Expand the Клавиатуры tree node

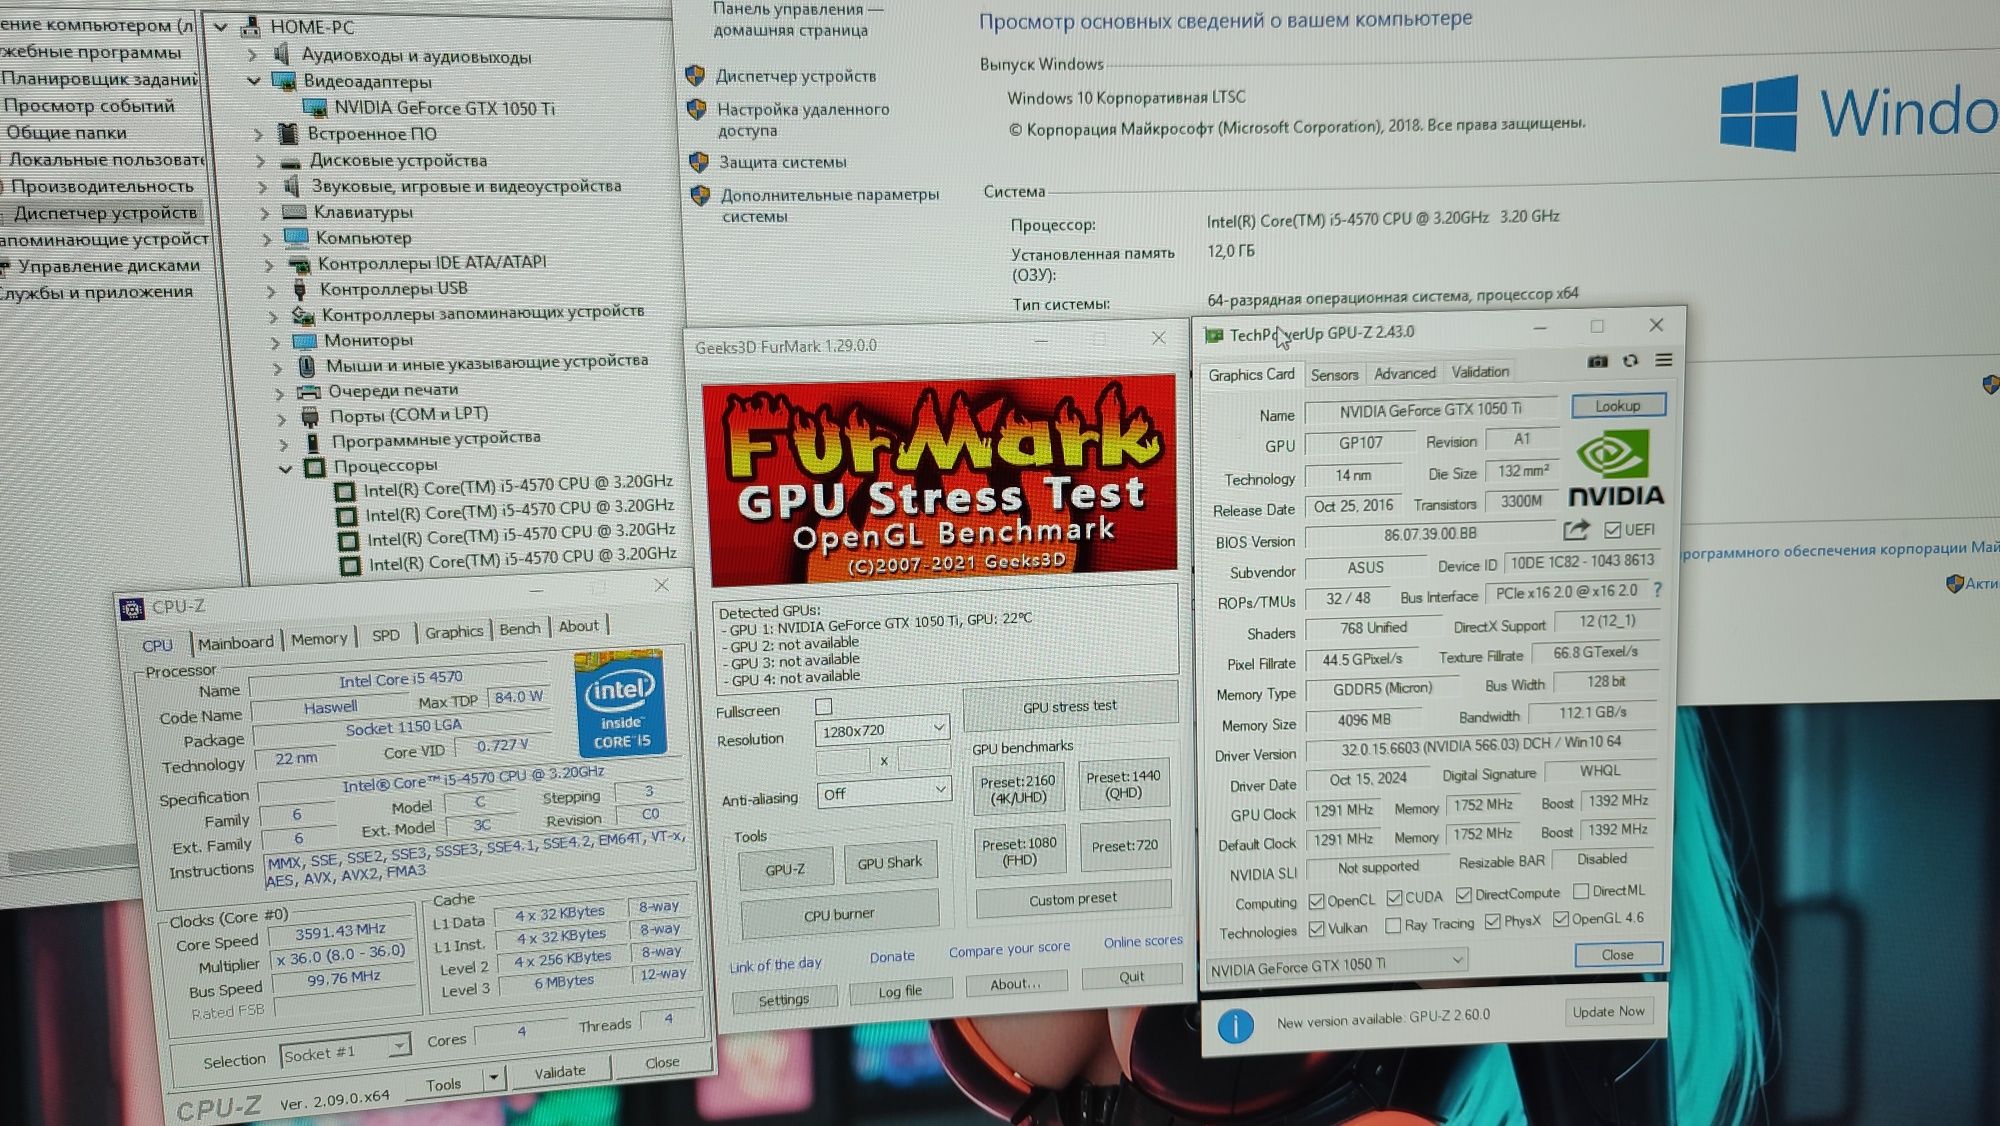pyautogui.click(x=265, y=213)
